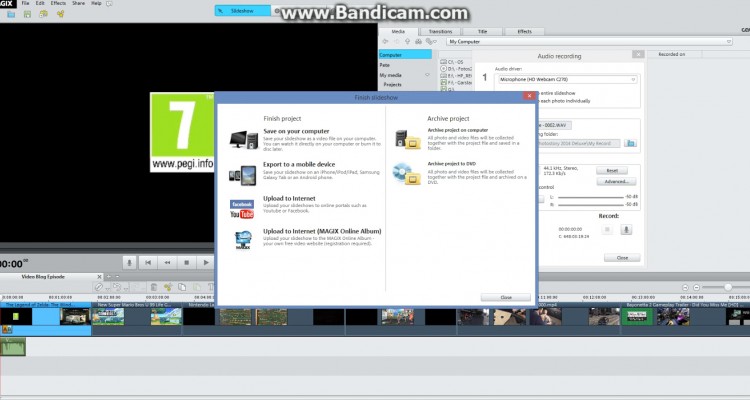The image size is (750, 400).
Task: Expand the My media section arrow
Action: pos(427,75)
